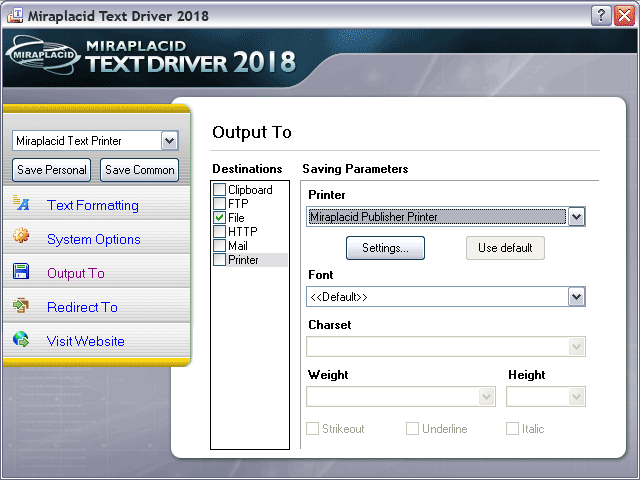The width and height of the screenshot is (640, 480).
Task: Click the Use default button
Action: click(x=505, y=248)
